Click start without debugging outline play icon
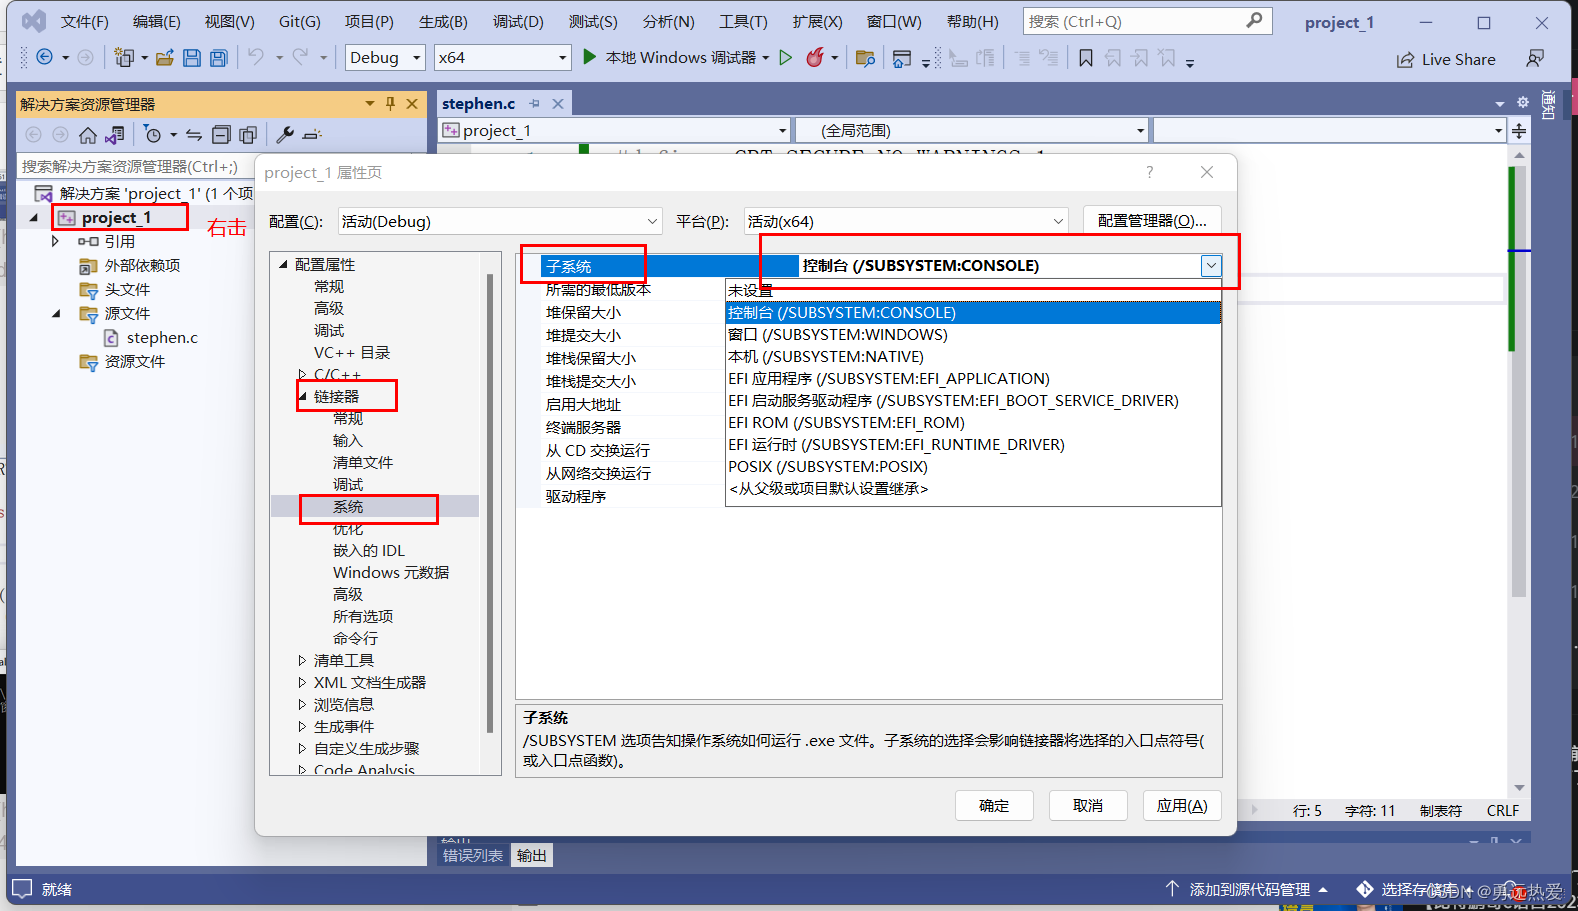This screenshot has height=911, width=1578. coord(786,58)
